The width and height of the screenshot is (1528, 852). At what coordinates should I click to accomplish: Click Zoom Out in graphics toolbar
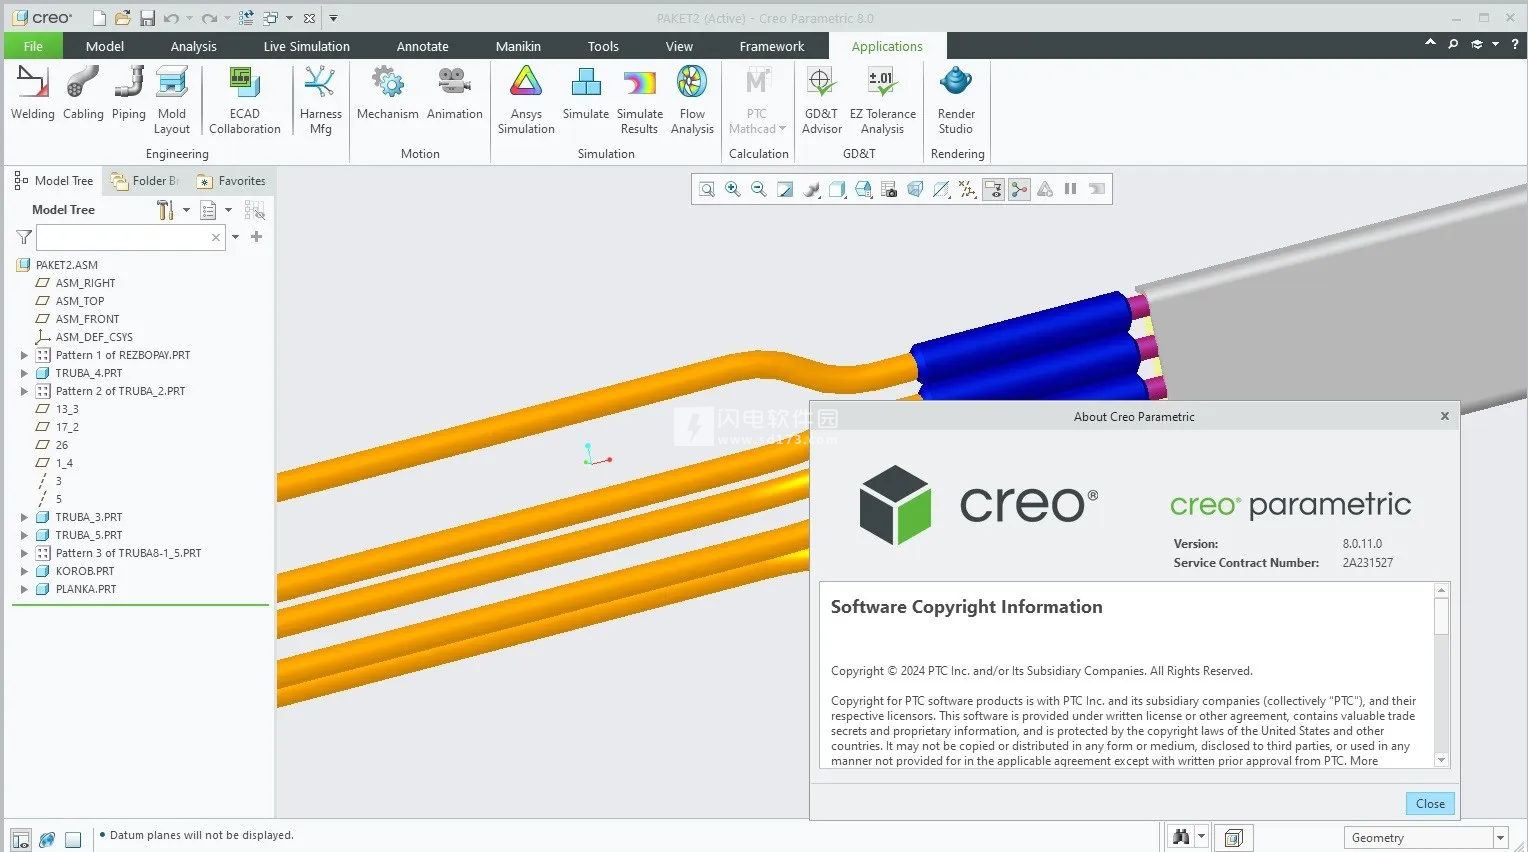coord(759,189)
